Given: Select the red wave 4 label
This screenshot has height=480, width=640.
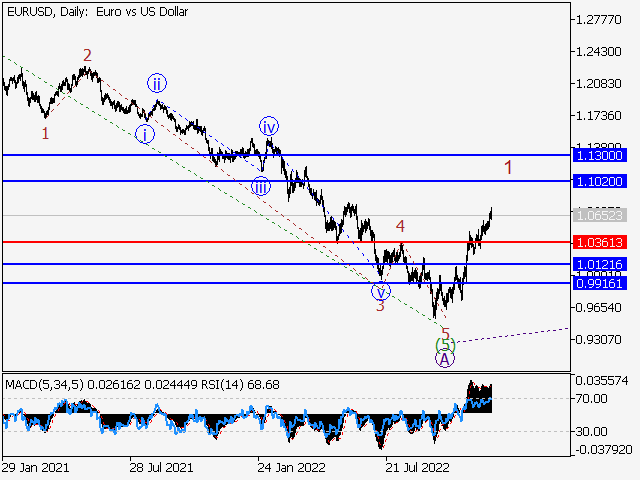Looking at the screenshot, I should 400,226.
